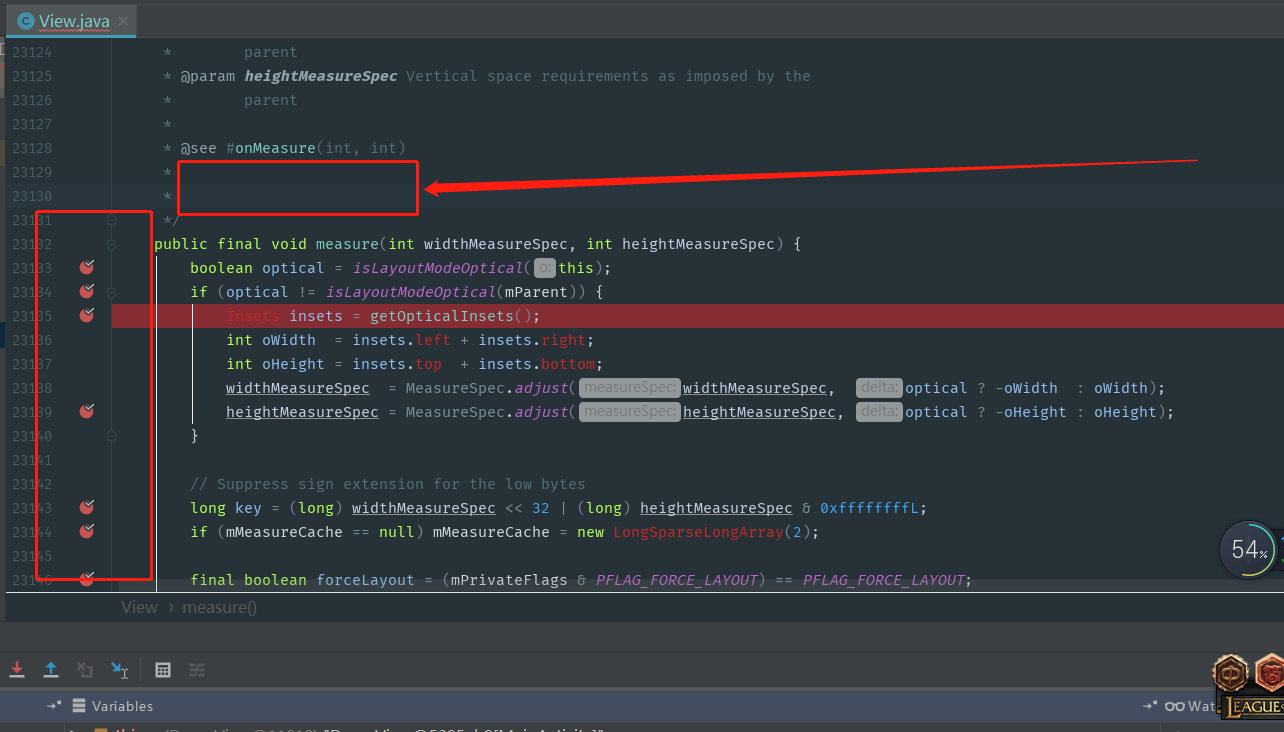Click the onMeasure link in the Javadoc
This screenshot has height=732, width=1284.
pos(275,148)
